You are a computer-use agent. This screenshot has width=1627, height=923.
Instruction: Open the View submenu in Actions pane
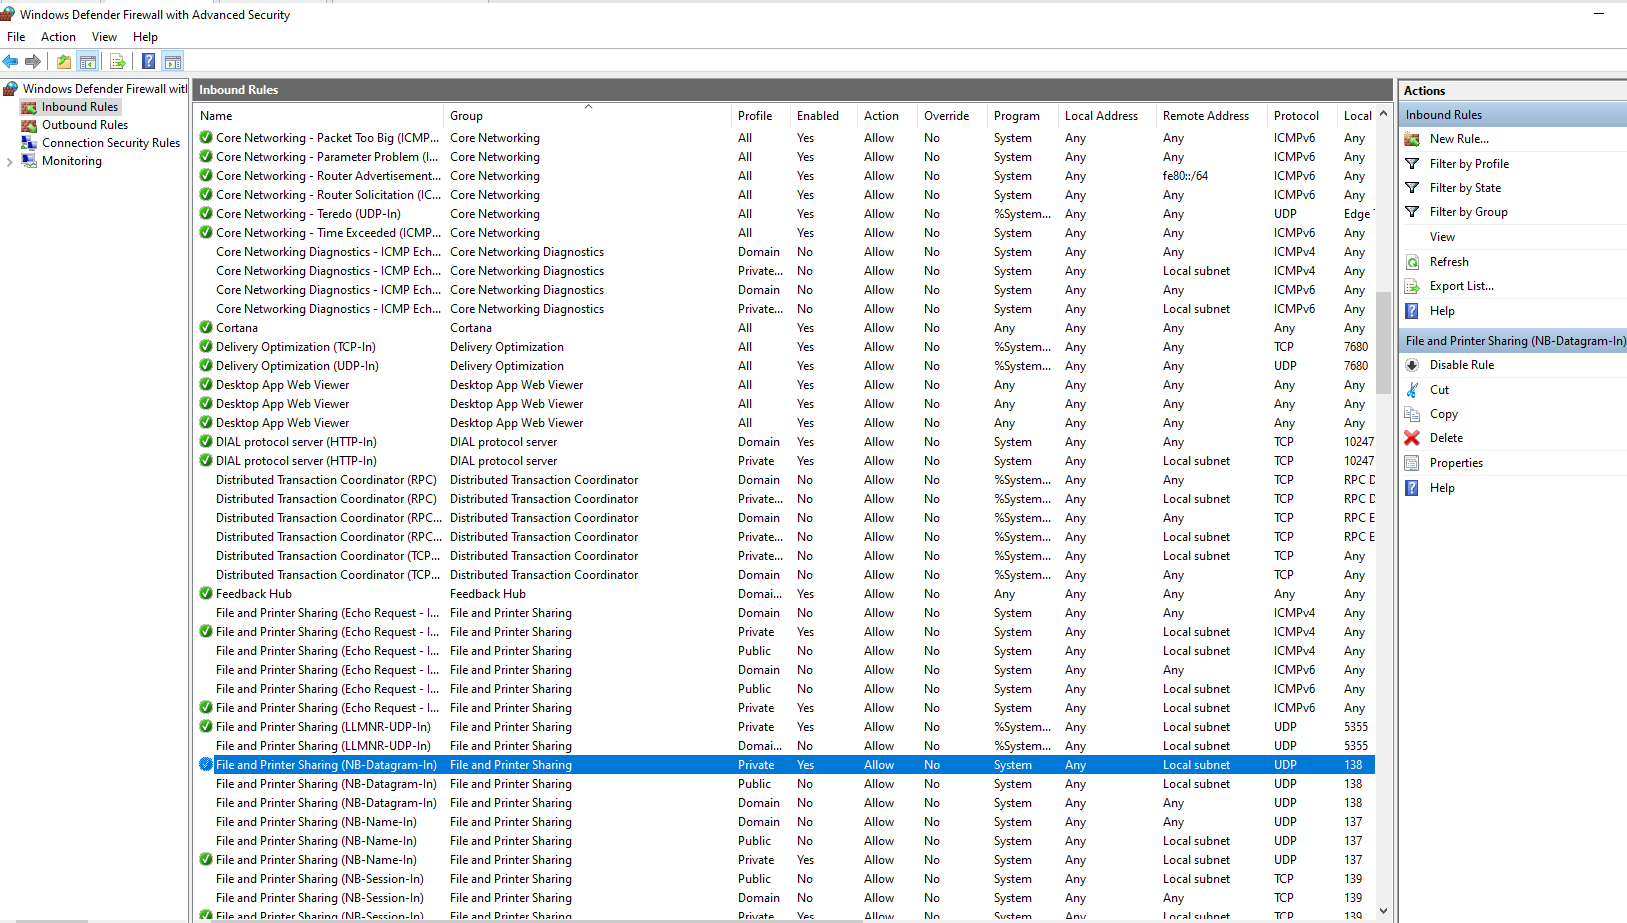(1442, 237)
